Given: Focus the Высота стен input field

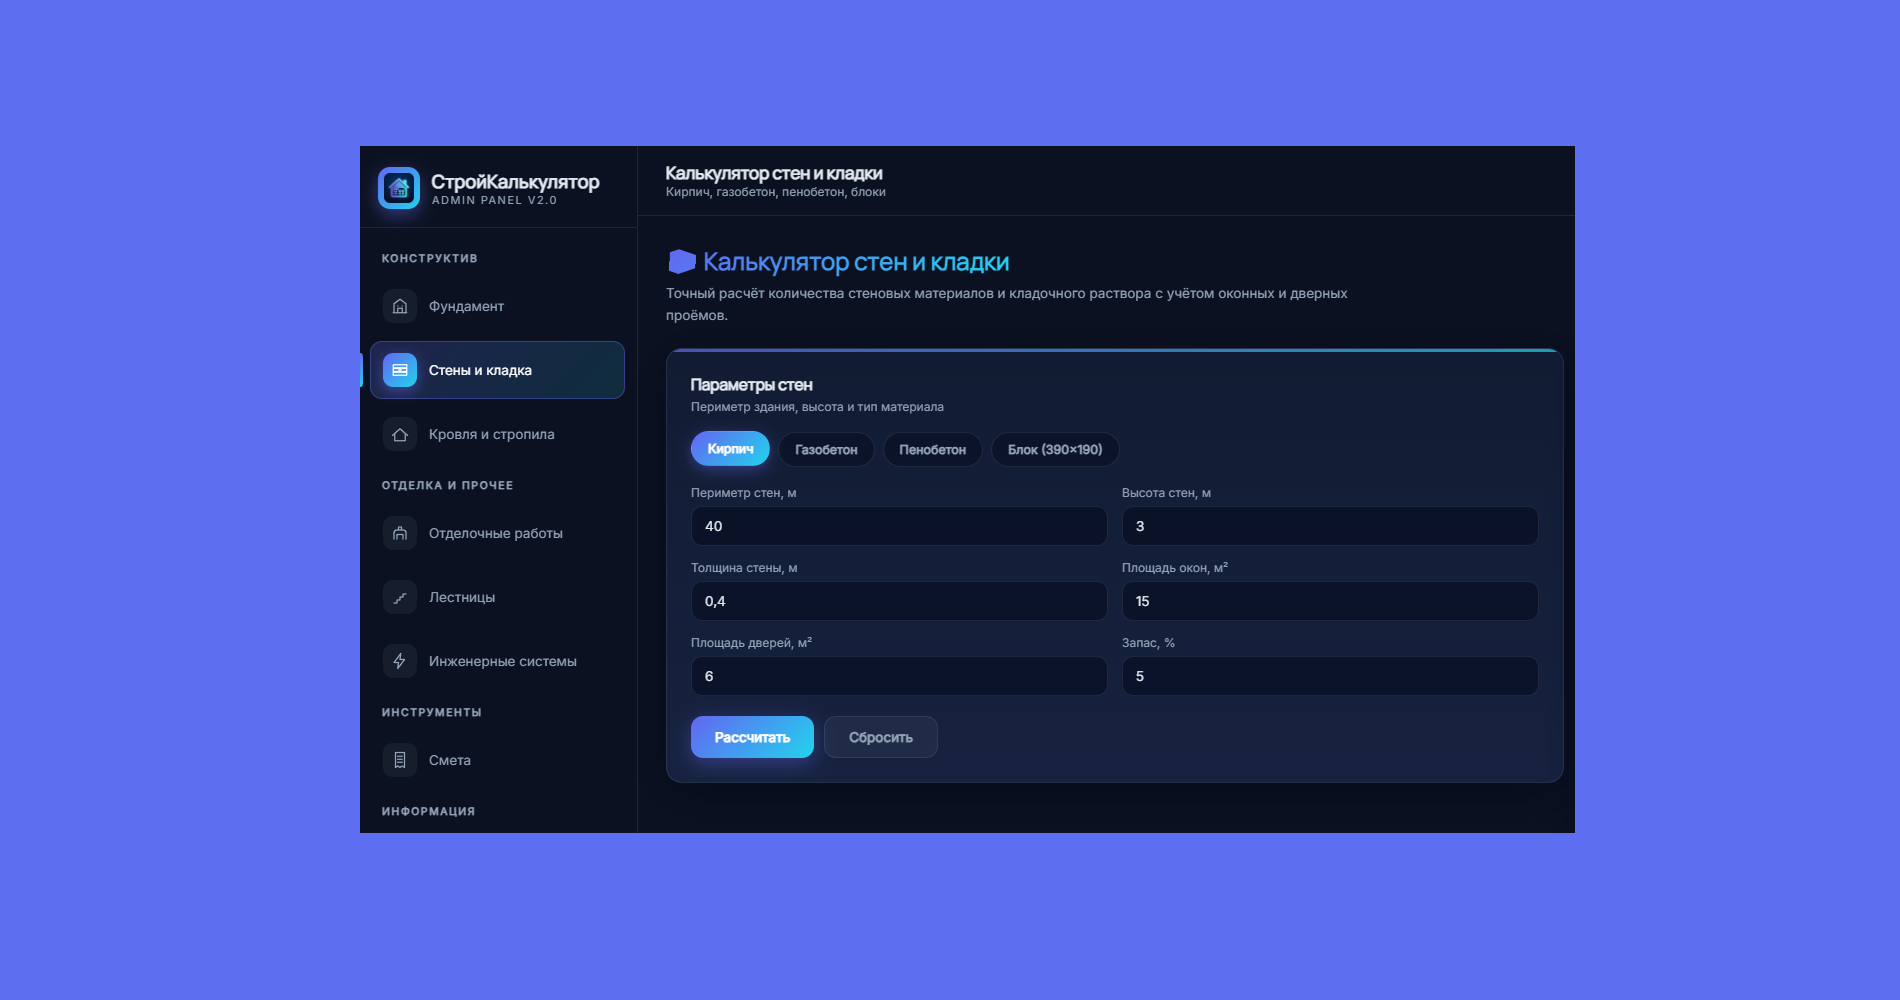Looking at the screenshot, I should [1330, 526].
